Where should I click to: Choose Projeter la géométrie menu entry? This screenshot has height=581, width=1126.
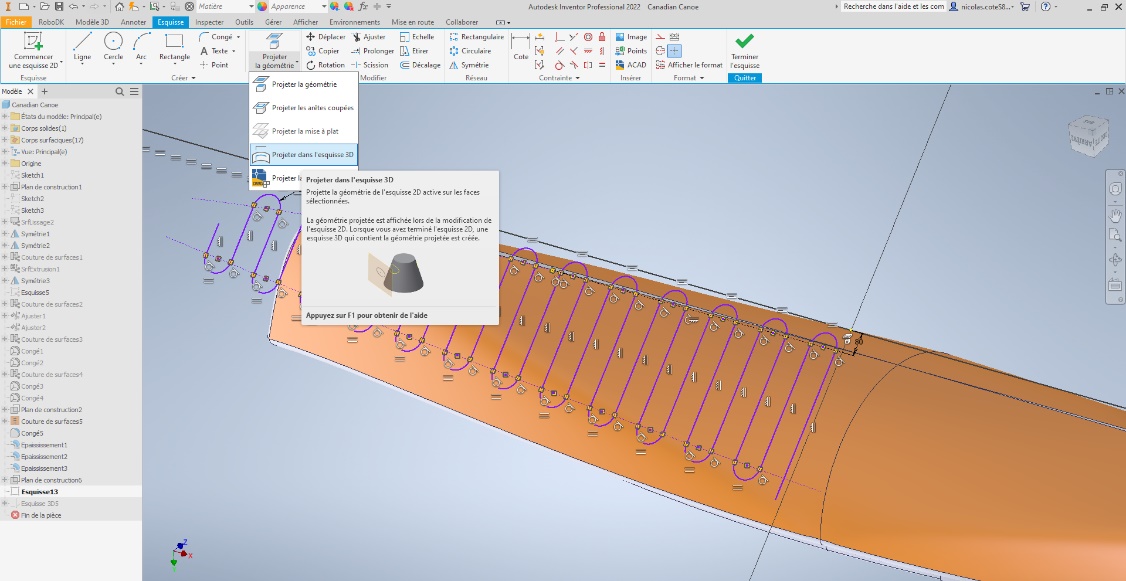pos(303,85)
